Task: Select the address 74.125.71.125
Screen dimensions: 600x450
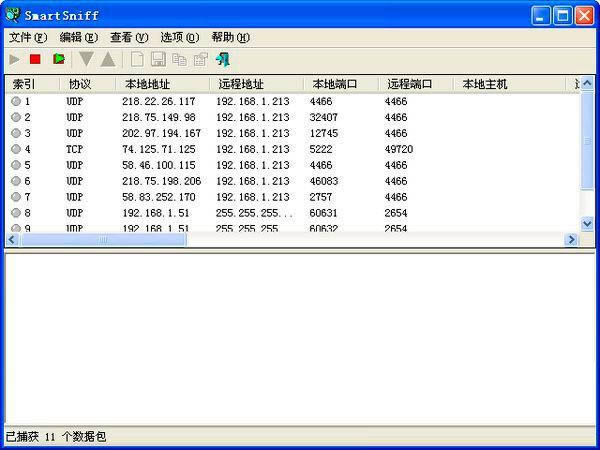Action: (159, 149)
